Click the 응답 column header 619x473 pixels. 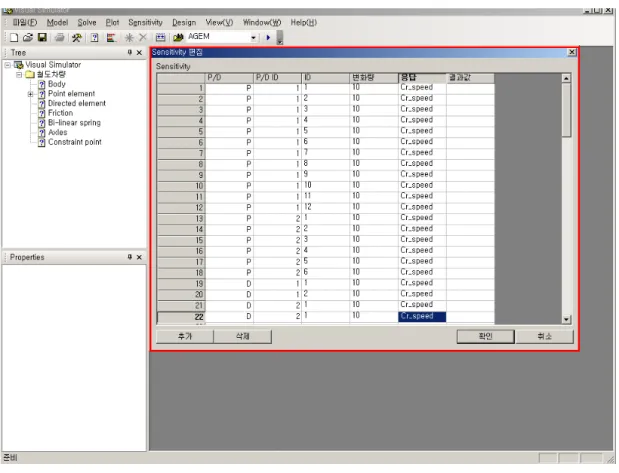click(422, 78)
